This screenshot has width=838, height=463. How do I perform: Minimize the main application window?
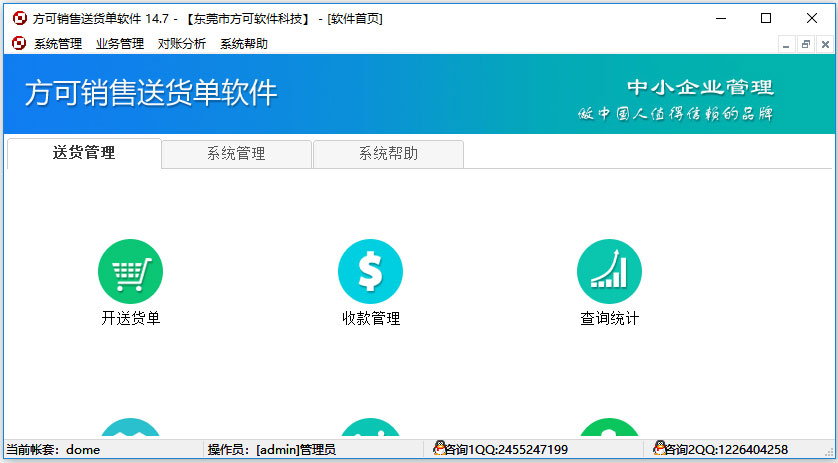(721, 18)
